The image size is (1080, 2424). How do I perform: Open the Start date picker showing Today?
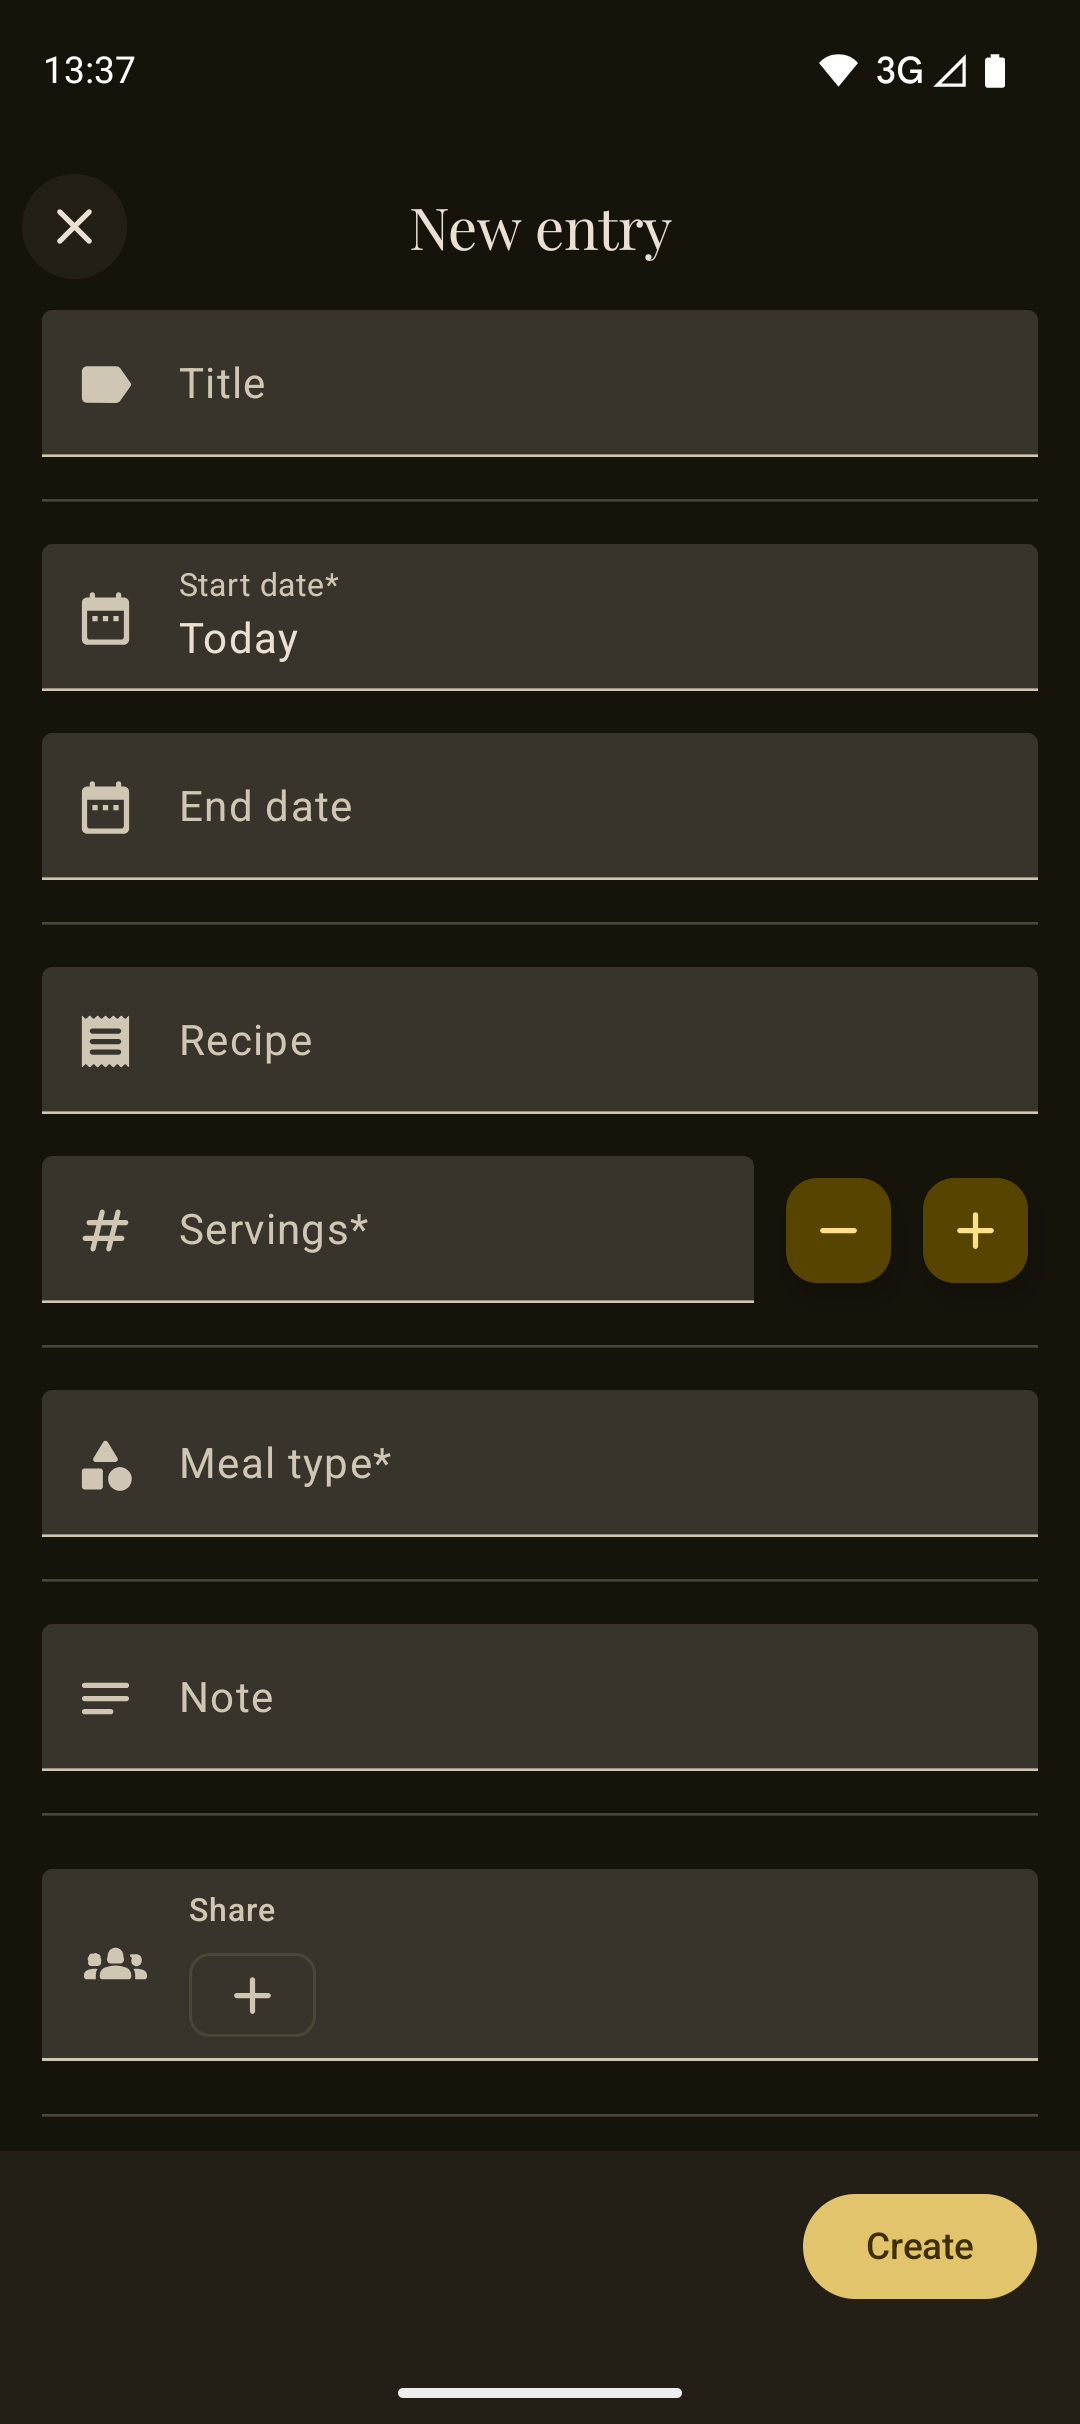600,618
